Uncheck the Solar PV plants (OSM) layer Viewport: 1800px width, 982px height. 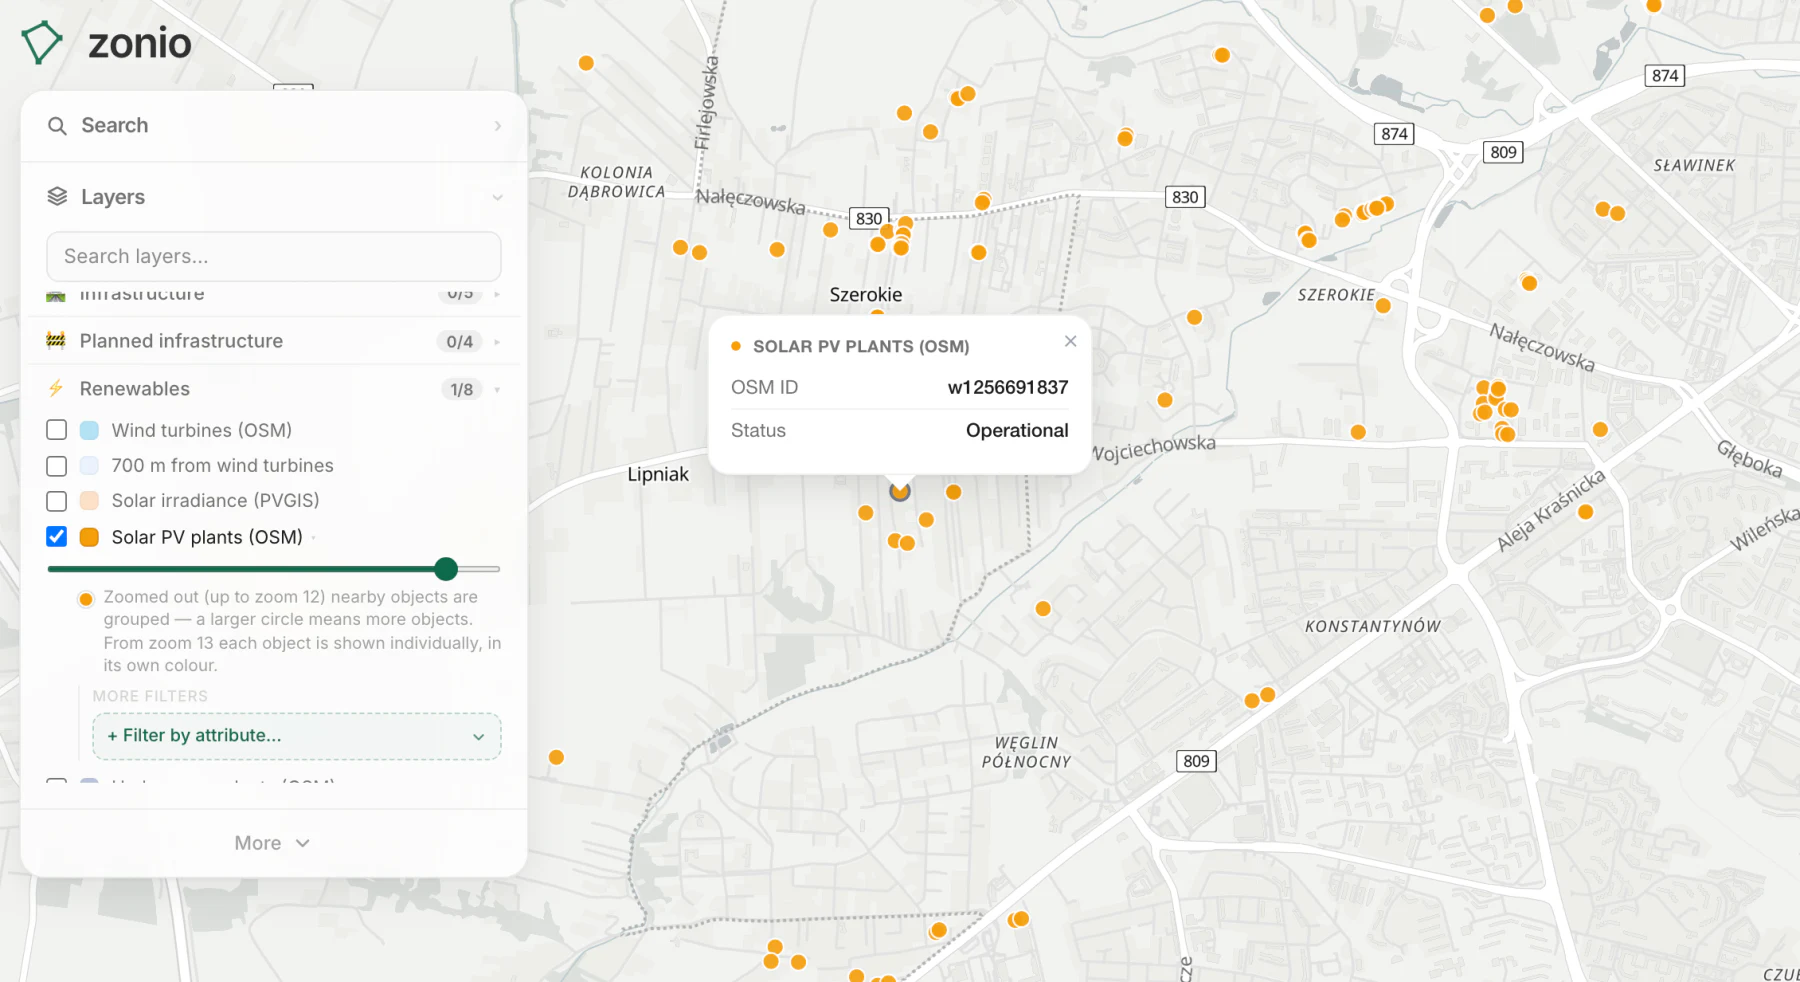coord(57,537)
